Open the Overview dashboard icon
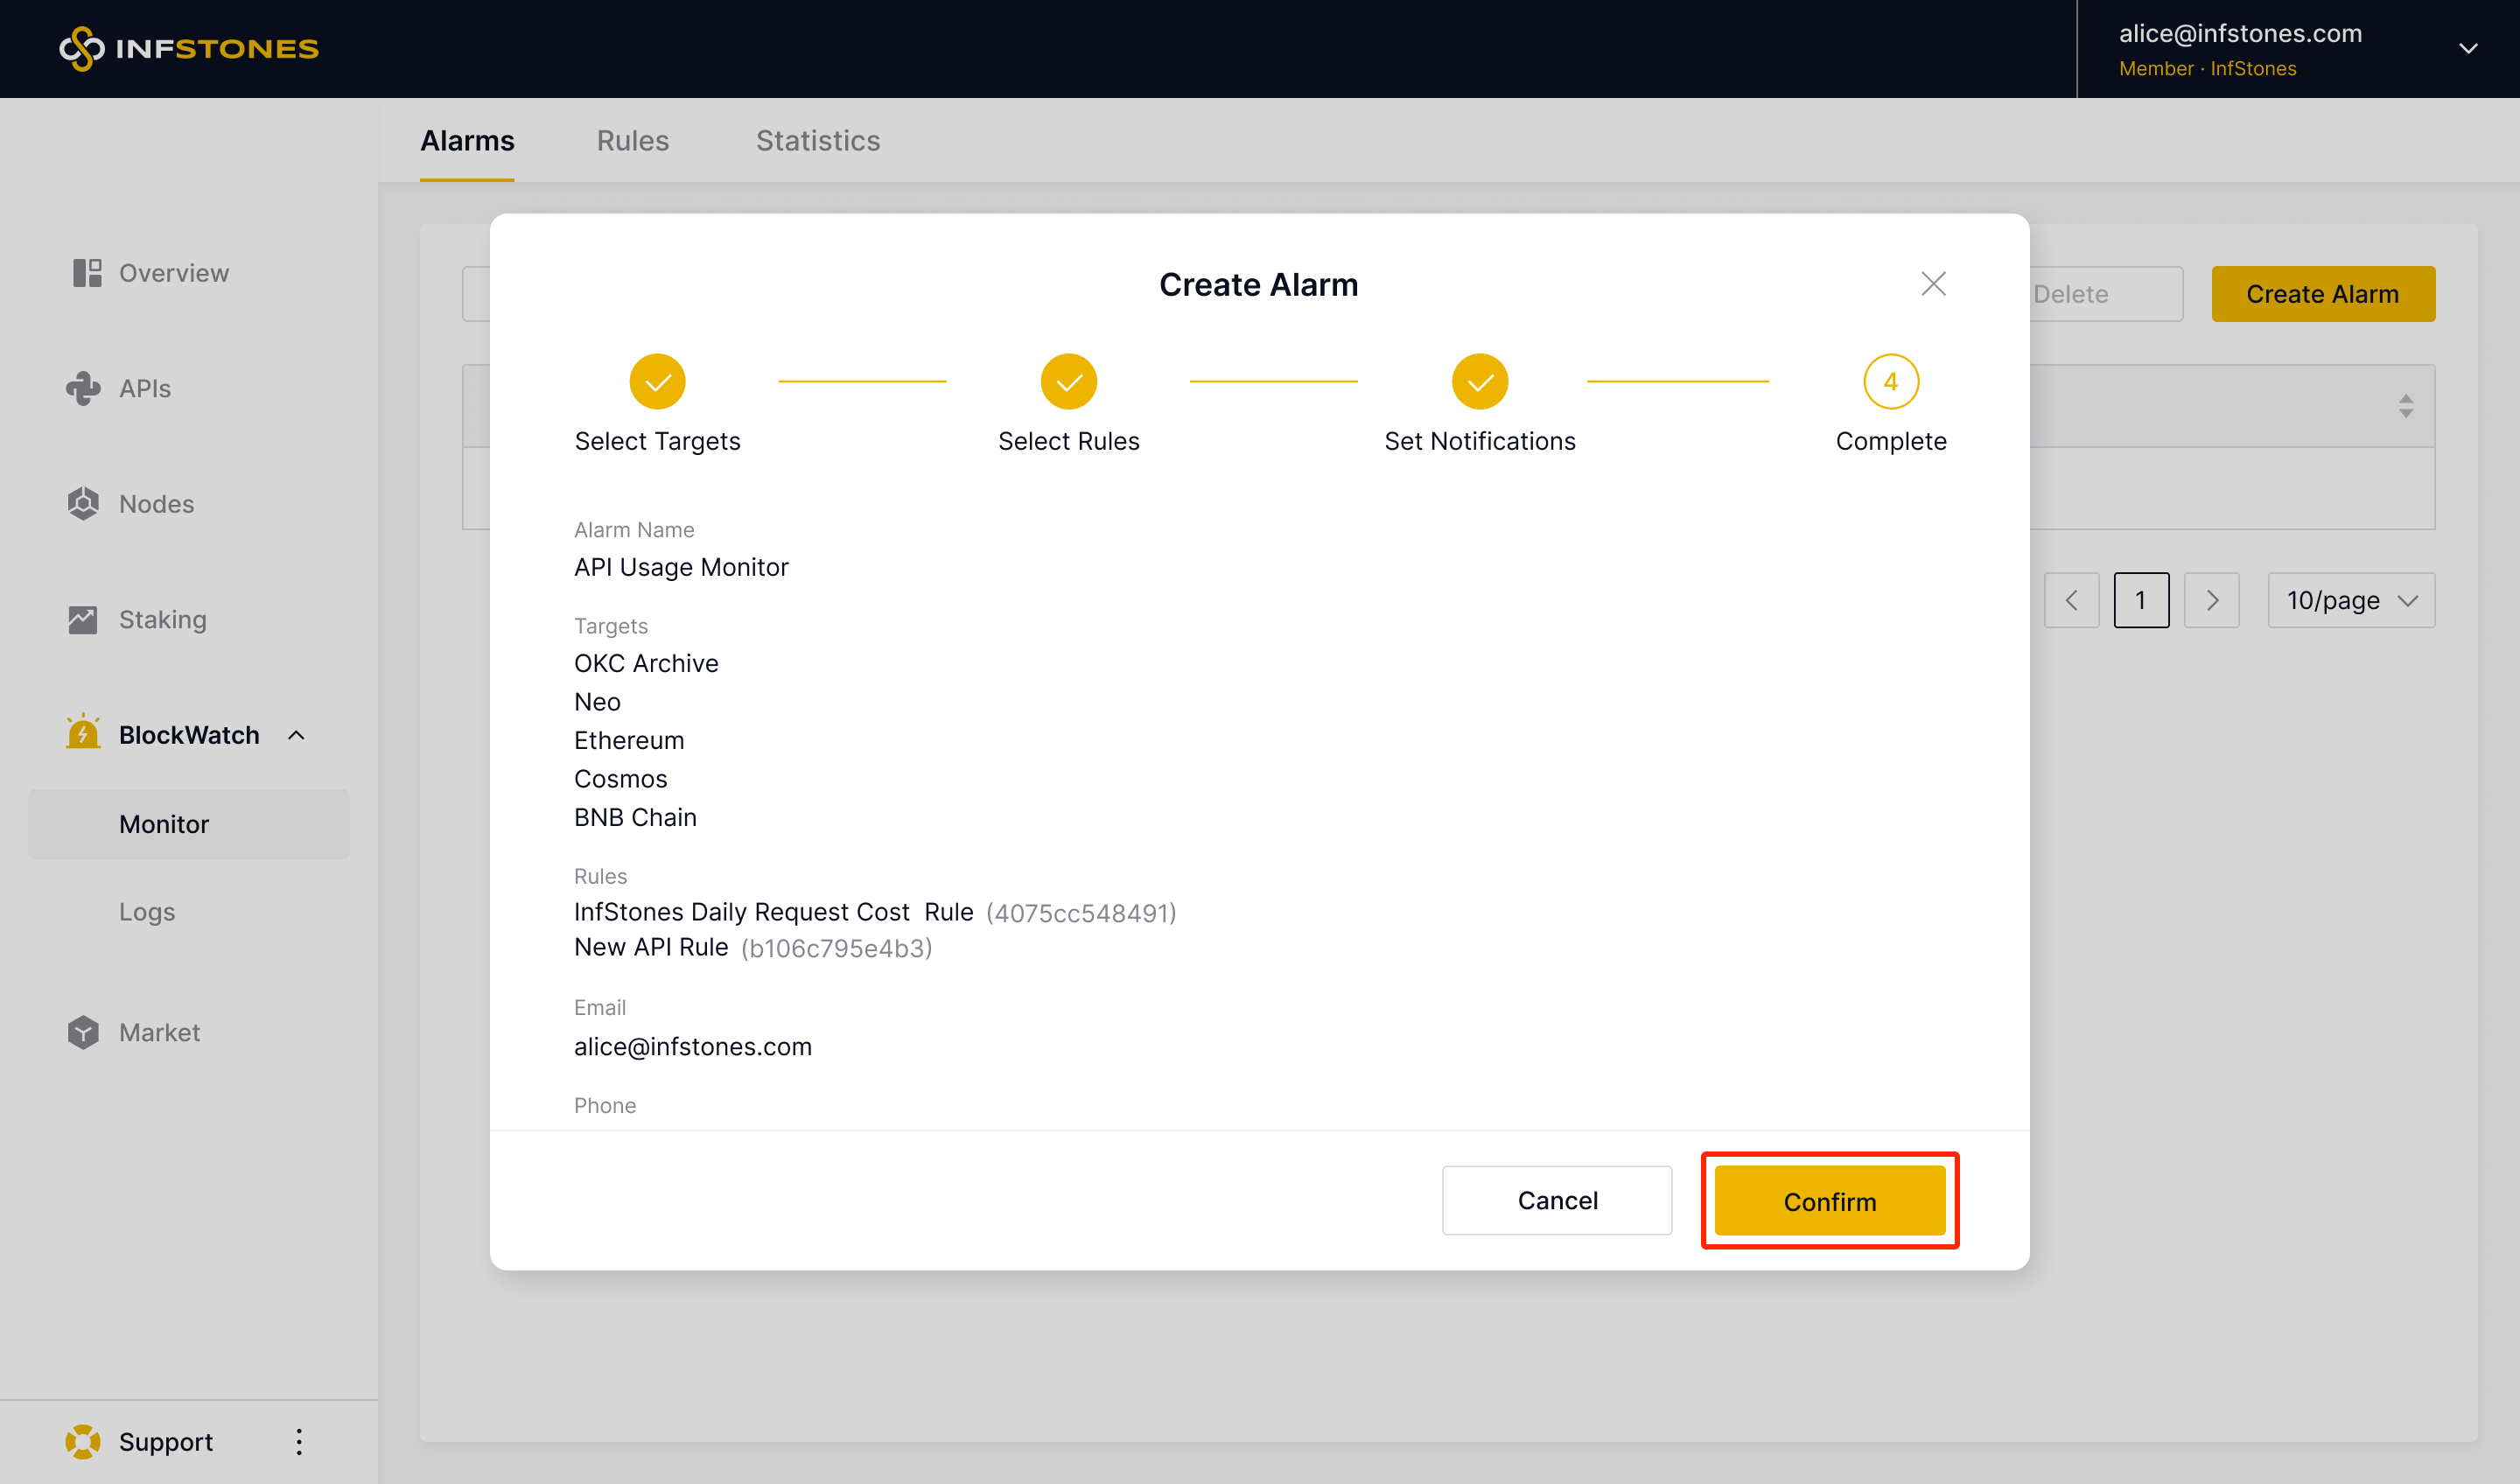 tap(87, 273)
